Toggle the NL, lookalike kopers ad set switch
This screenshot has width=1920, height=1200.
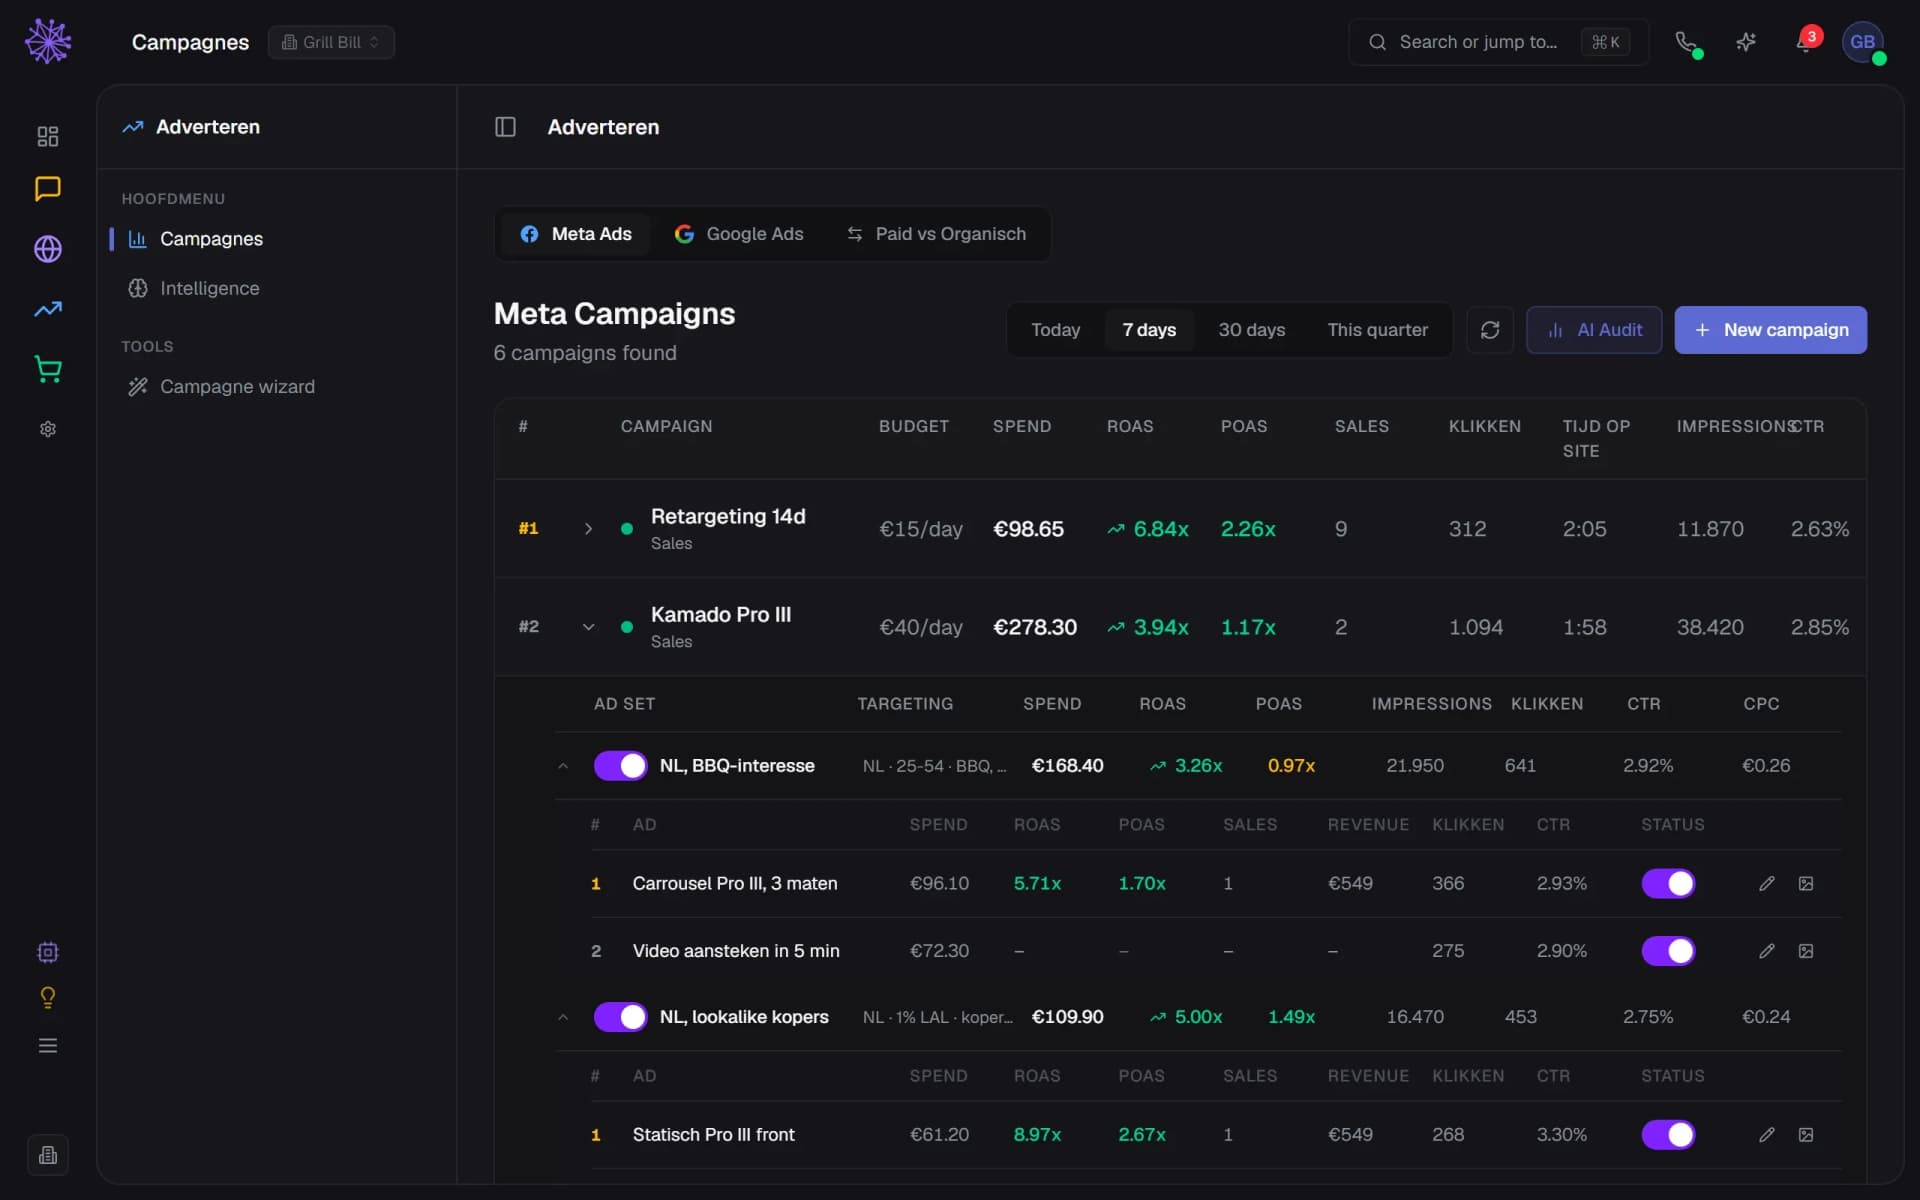[620, 1017]
